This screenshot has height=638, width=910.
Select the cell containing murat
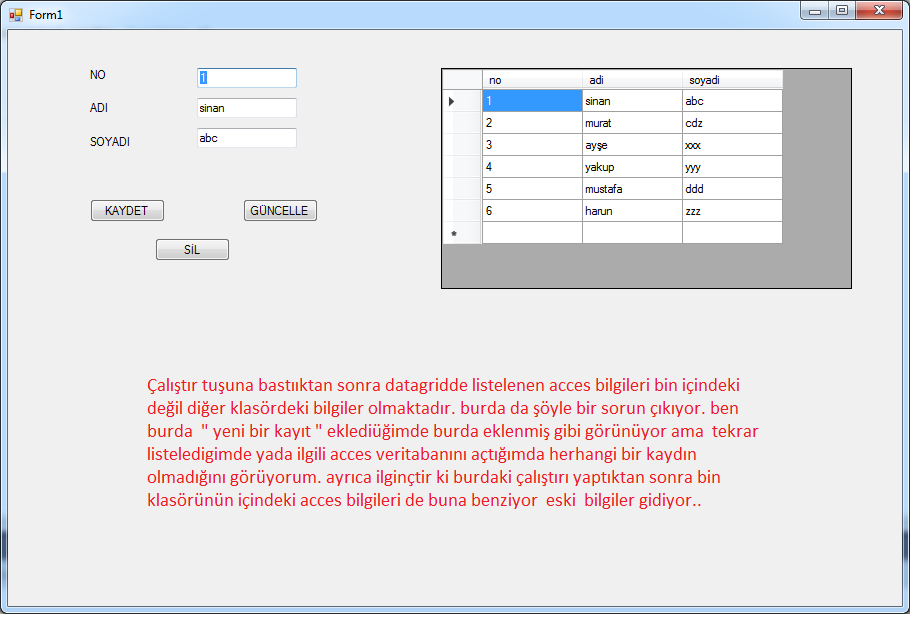(x=631, y=123)
